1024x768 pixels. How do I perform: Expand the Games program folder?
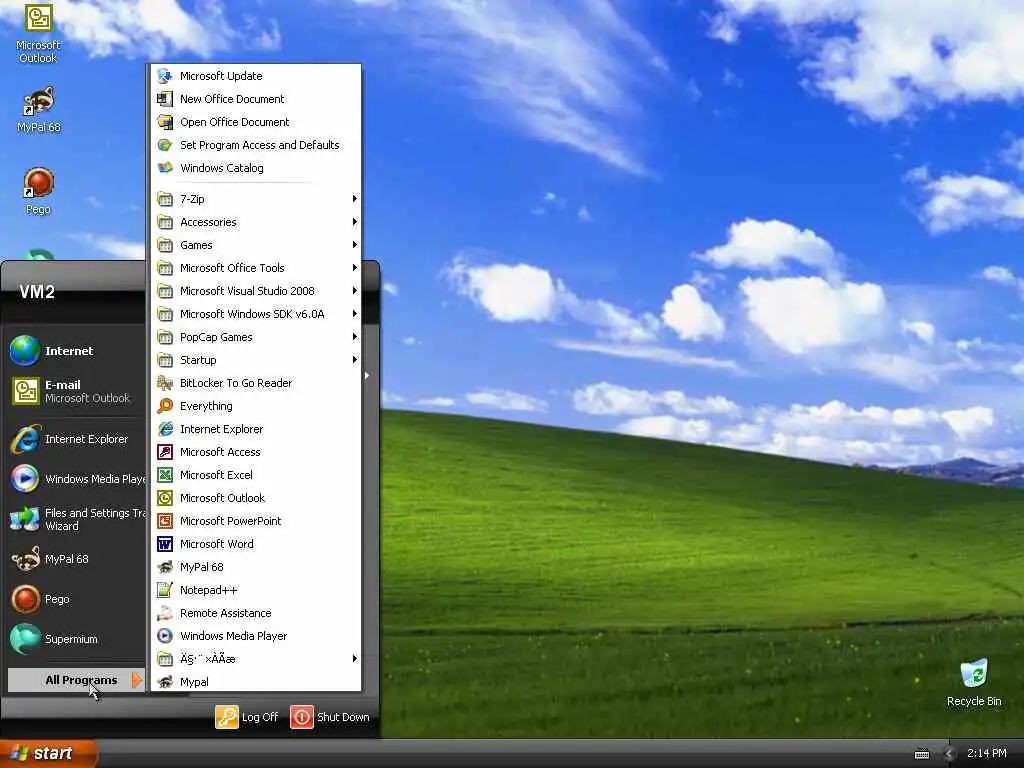[x=256, y=245]
